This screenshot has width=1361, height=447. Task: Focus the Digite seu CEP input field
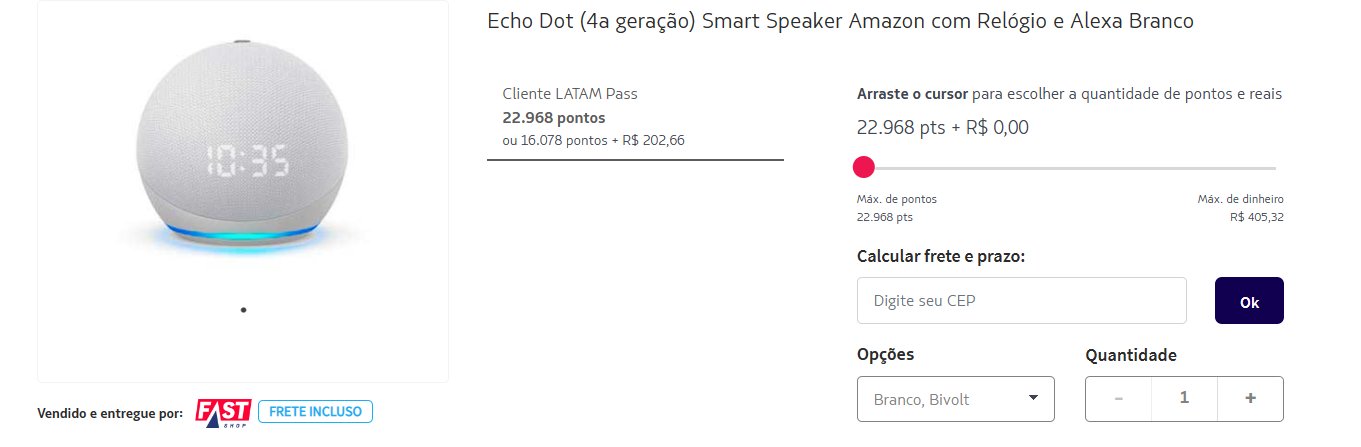1022,300
